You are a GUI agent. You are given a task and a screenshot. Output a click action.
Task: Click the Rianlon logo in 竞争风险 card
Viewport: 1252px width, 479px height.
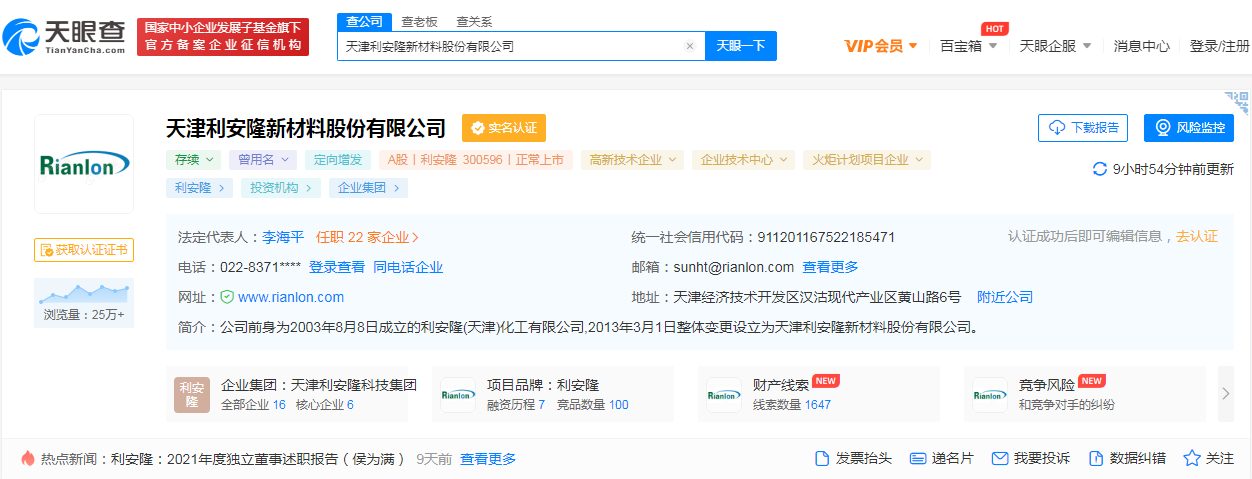[x=990, y=395]
